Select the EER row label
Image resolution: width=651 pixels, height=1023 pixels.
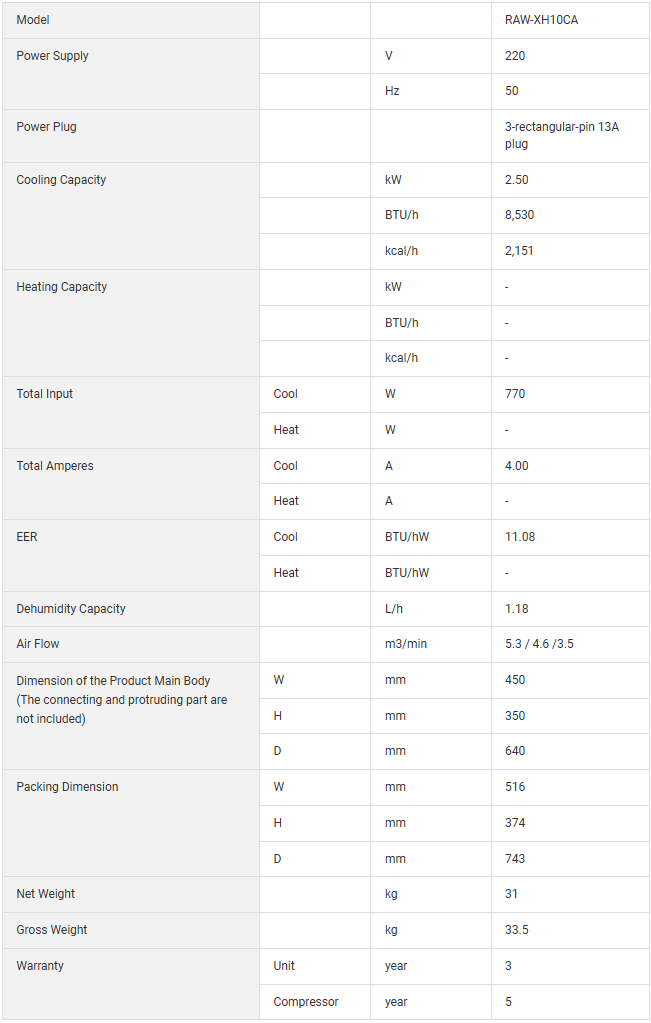pos(27,537)
